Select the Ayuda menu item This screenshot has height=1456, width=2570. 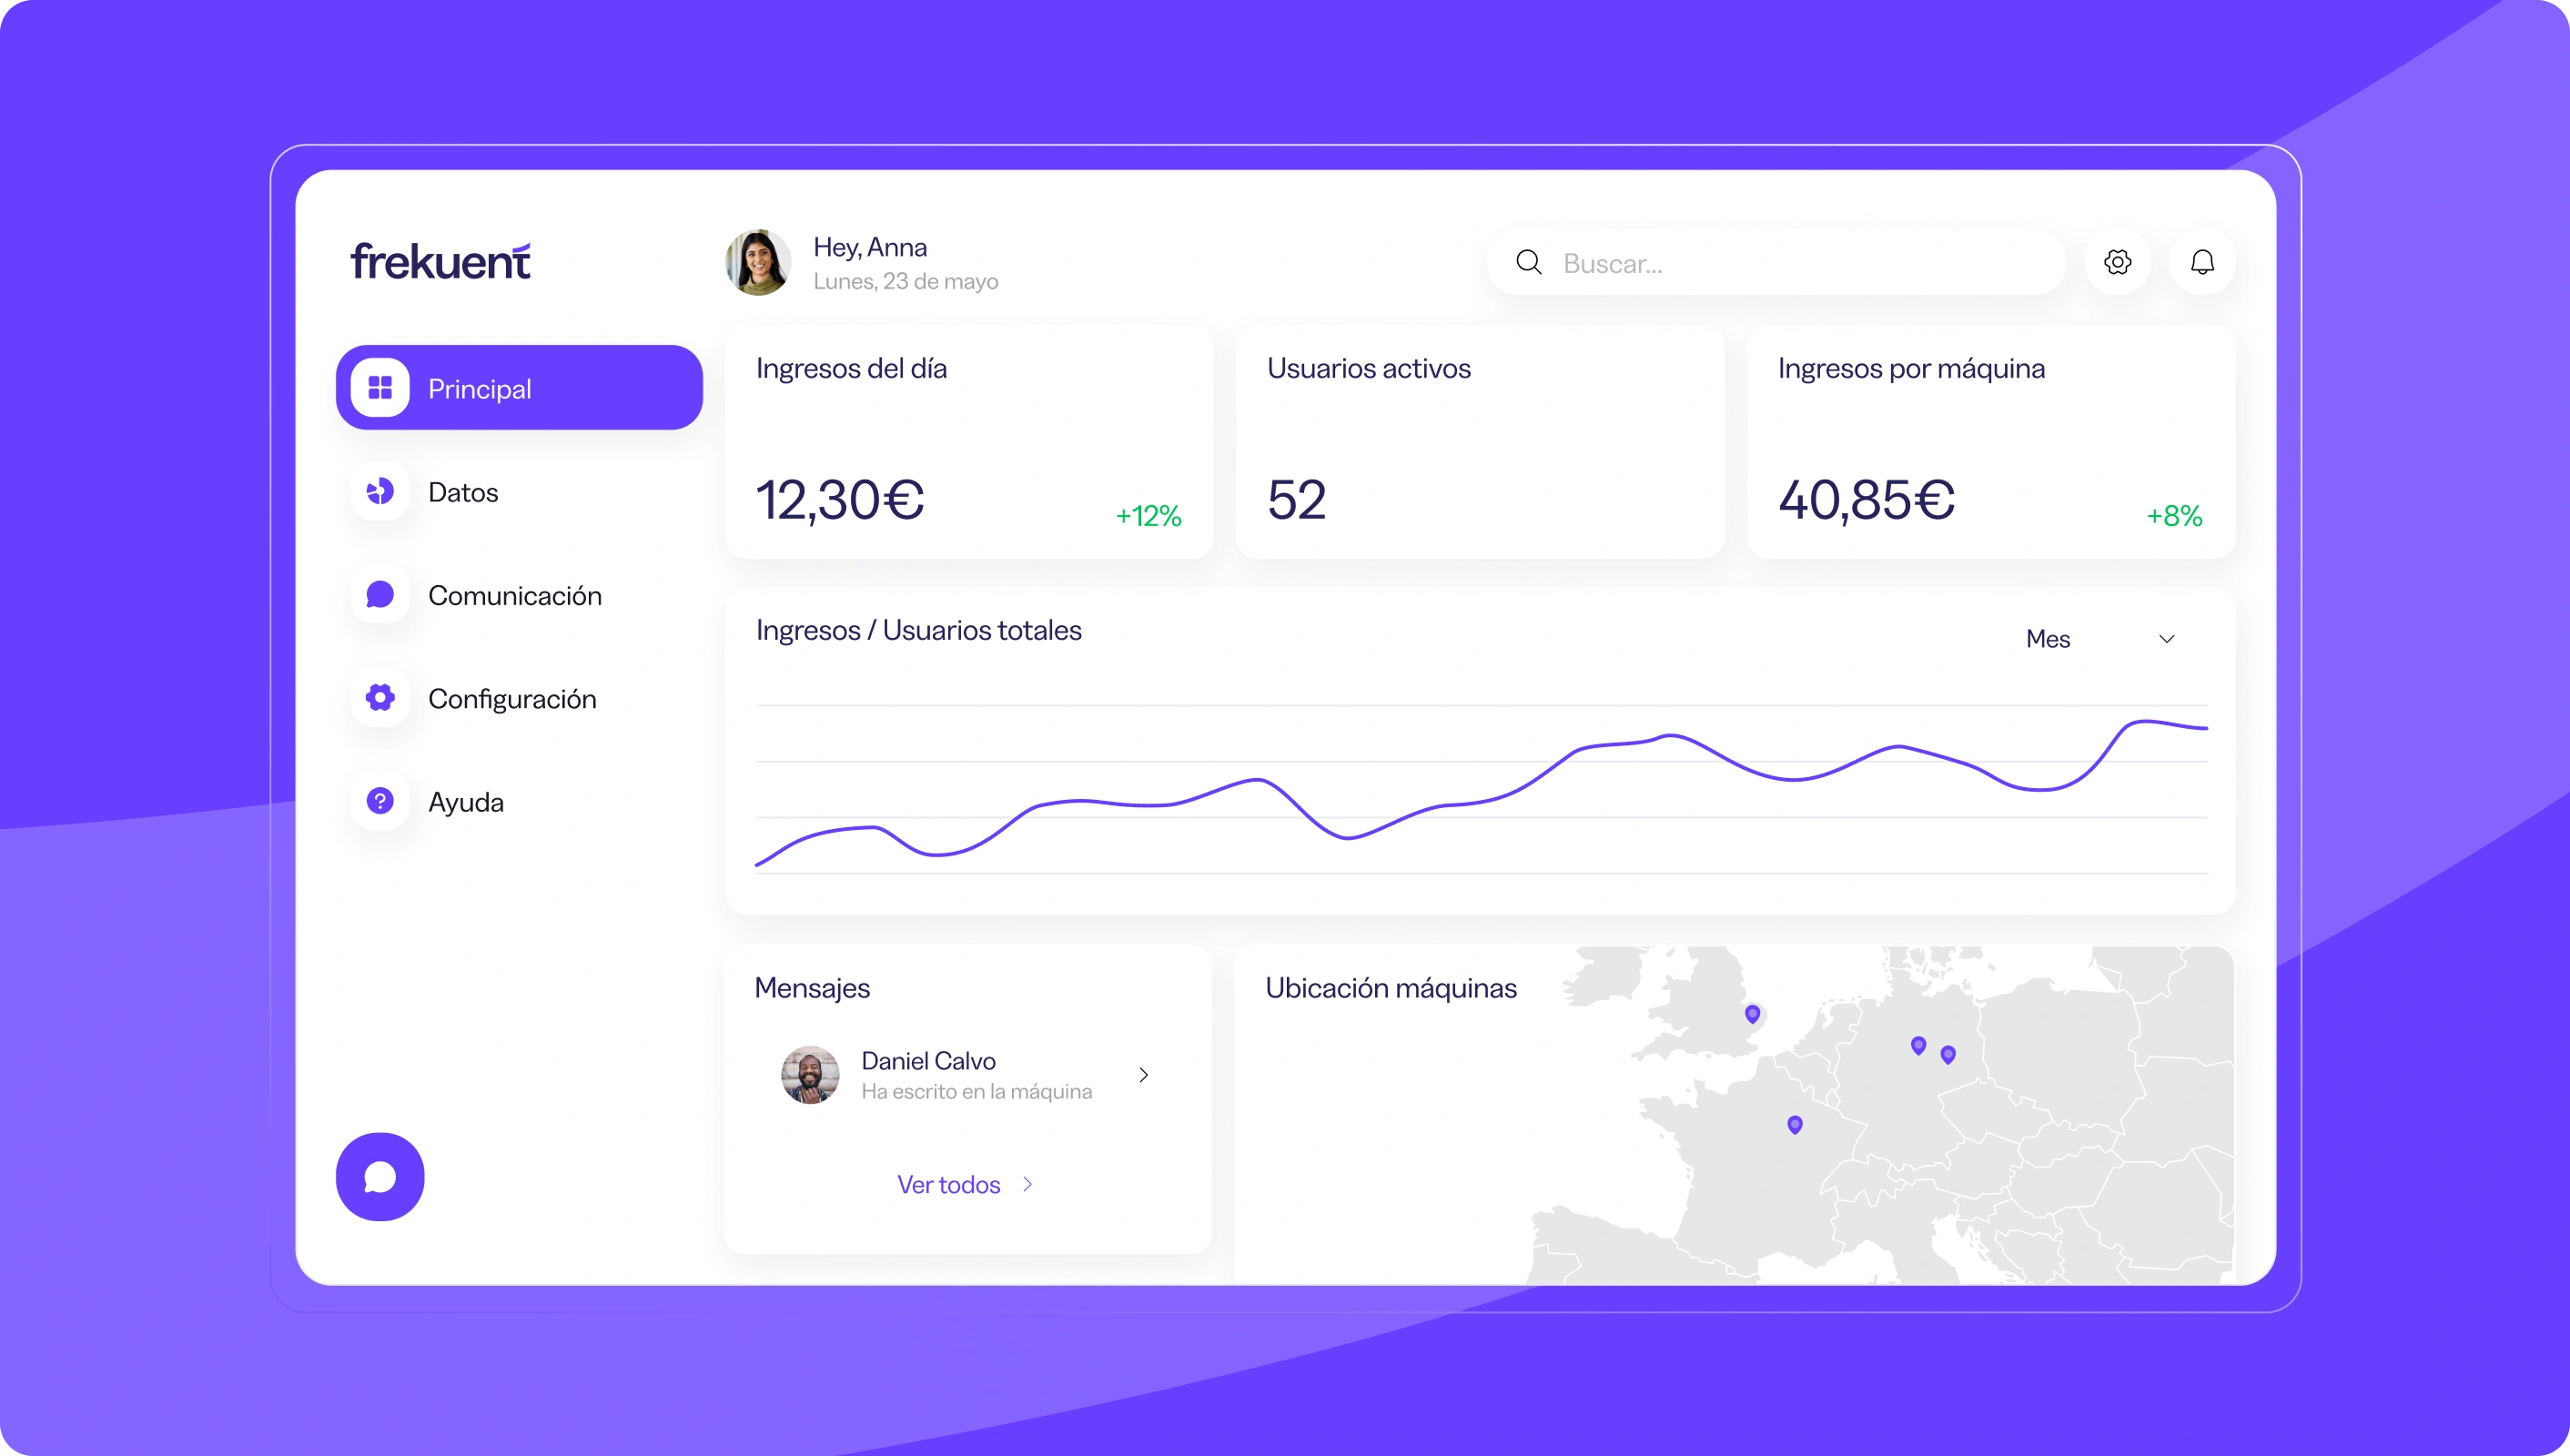tap(466, 802)
